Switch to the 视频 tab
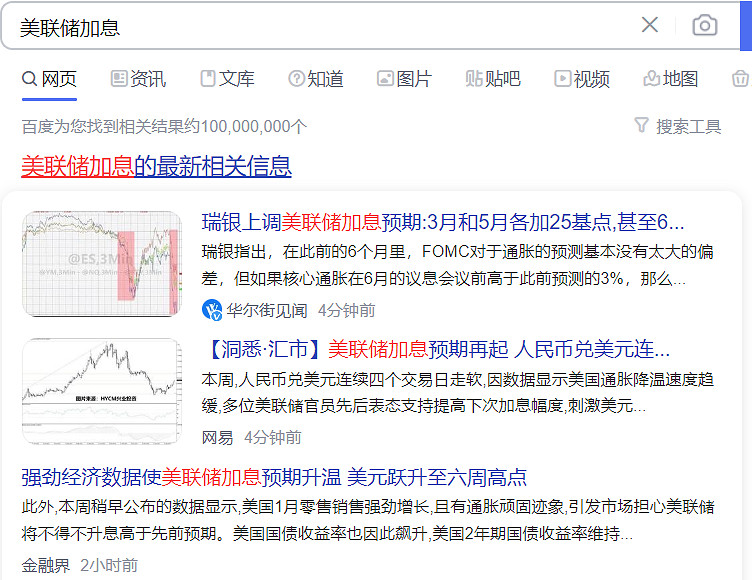Viewport: 752px width, 580px height. [582, 79]
